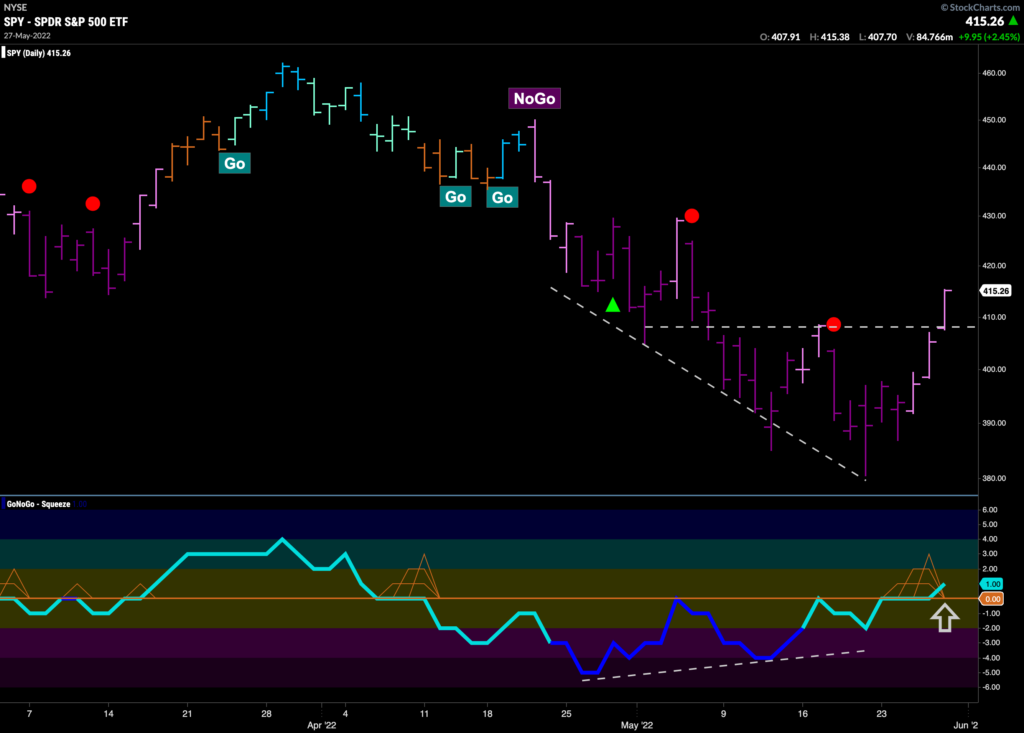This screenshot has width=1024, height=733.
Task: Click the oscillator line peak at 4.00
Action: (282, 540)
